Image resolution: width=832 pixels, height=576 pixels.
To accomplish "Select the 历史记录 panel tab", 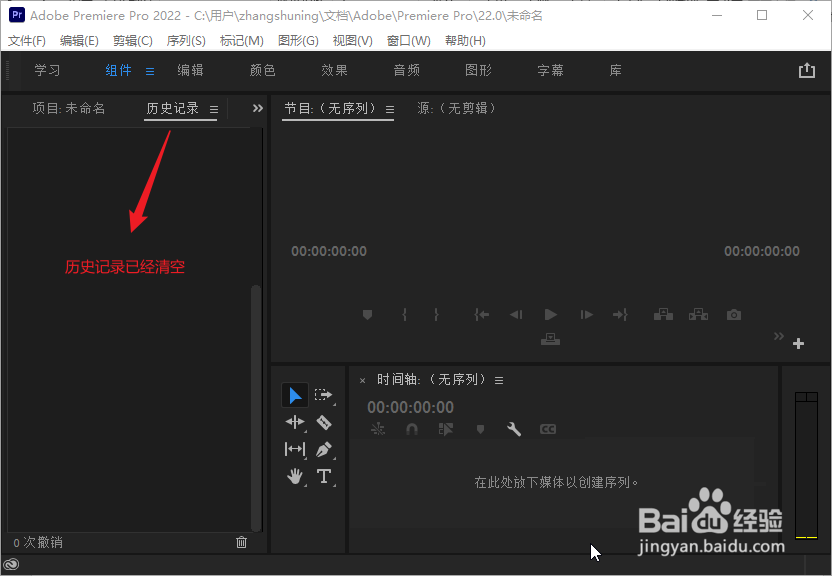I will [172, 109].
